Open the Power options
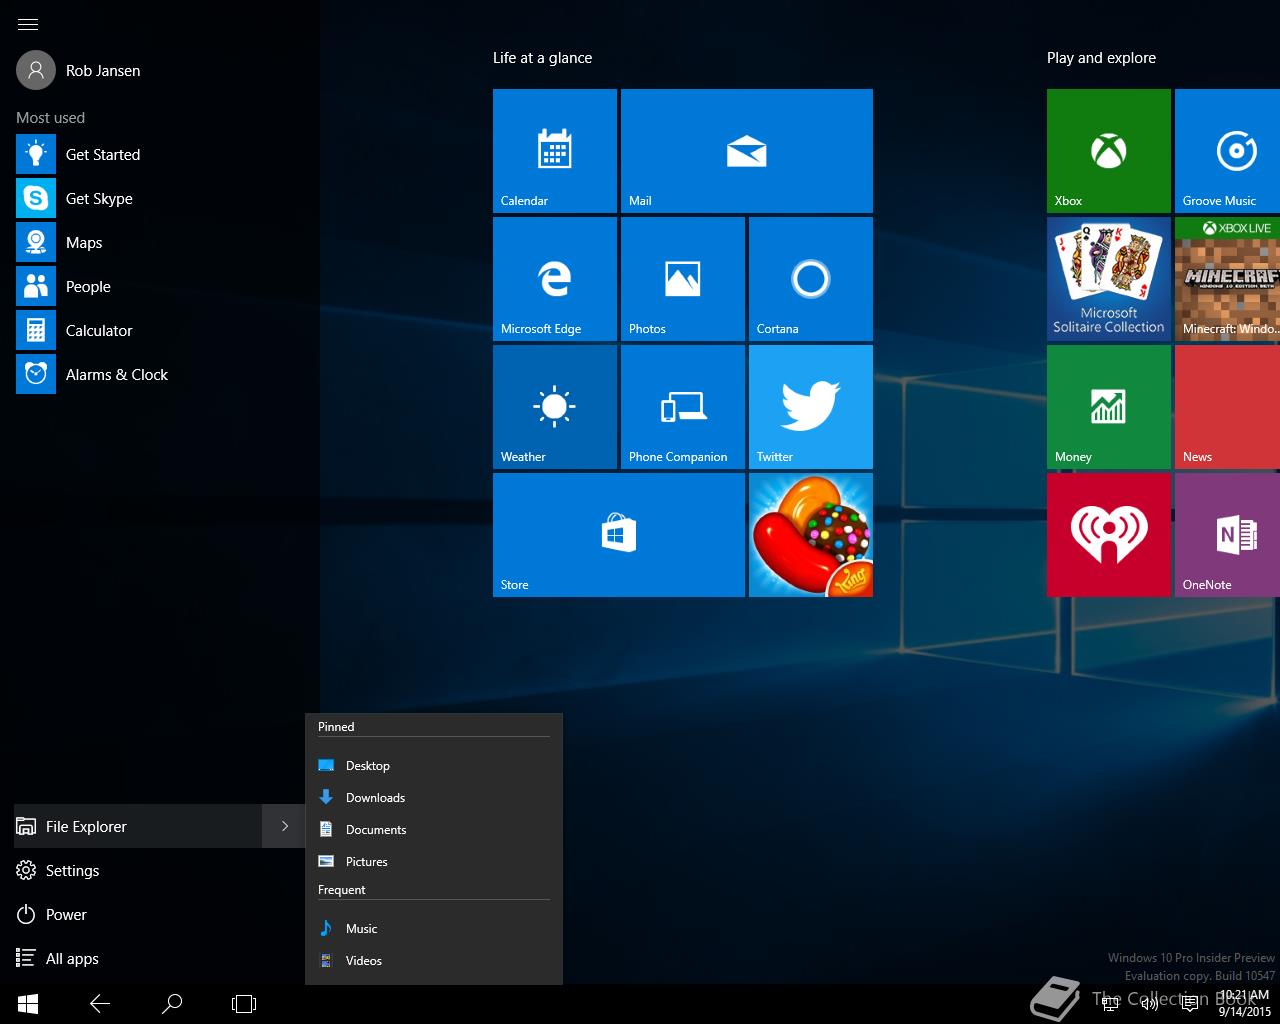 159,914
